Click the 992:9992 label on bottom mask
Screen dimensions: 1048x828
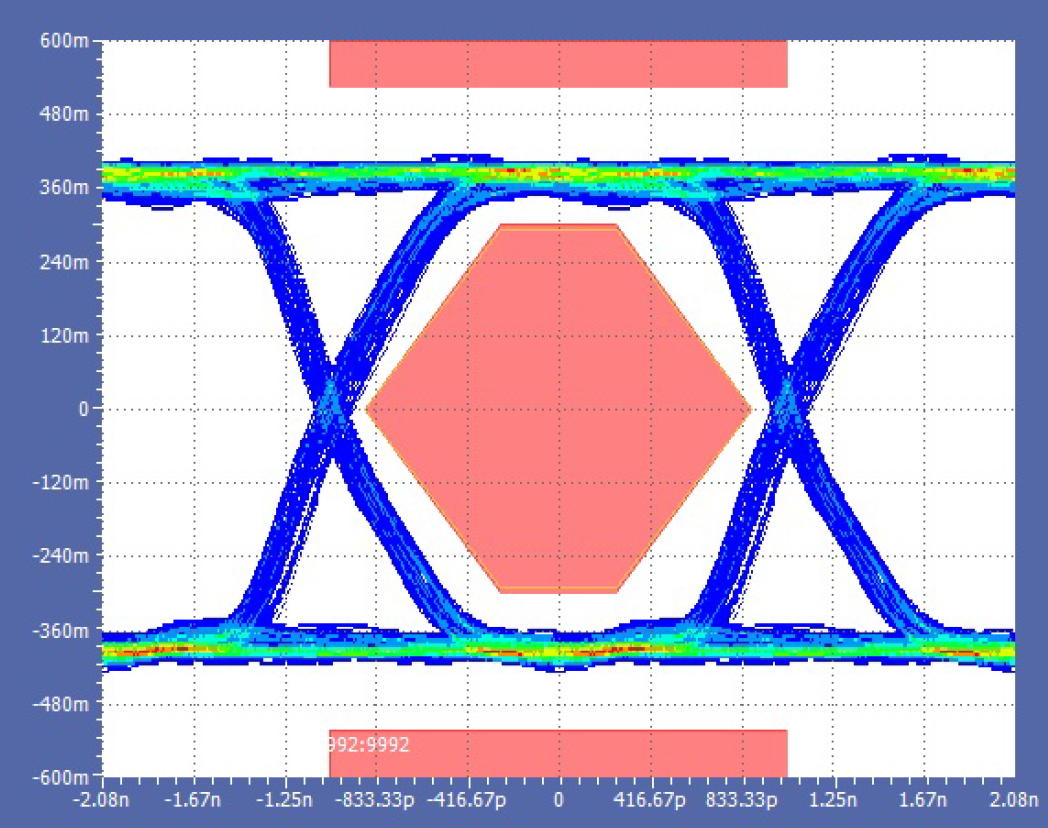[369, 745]
